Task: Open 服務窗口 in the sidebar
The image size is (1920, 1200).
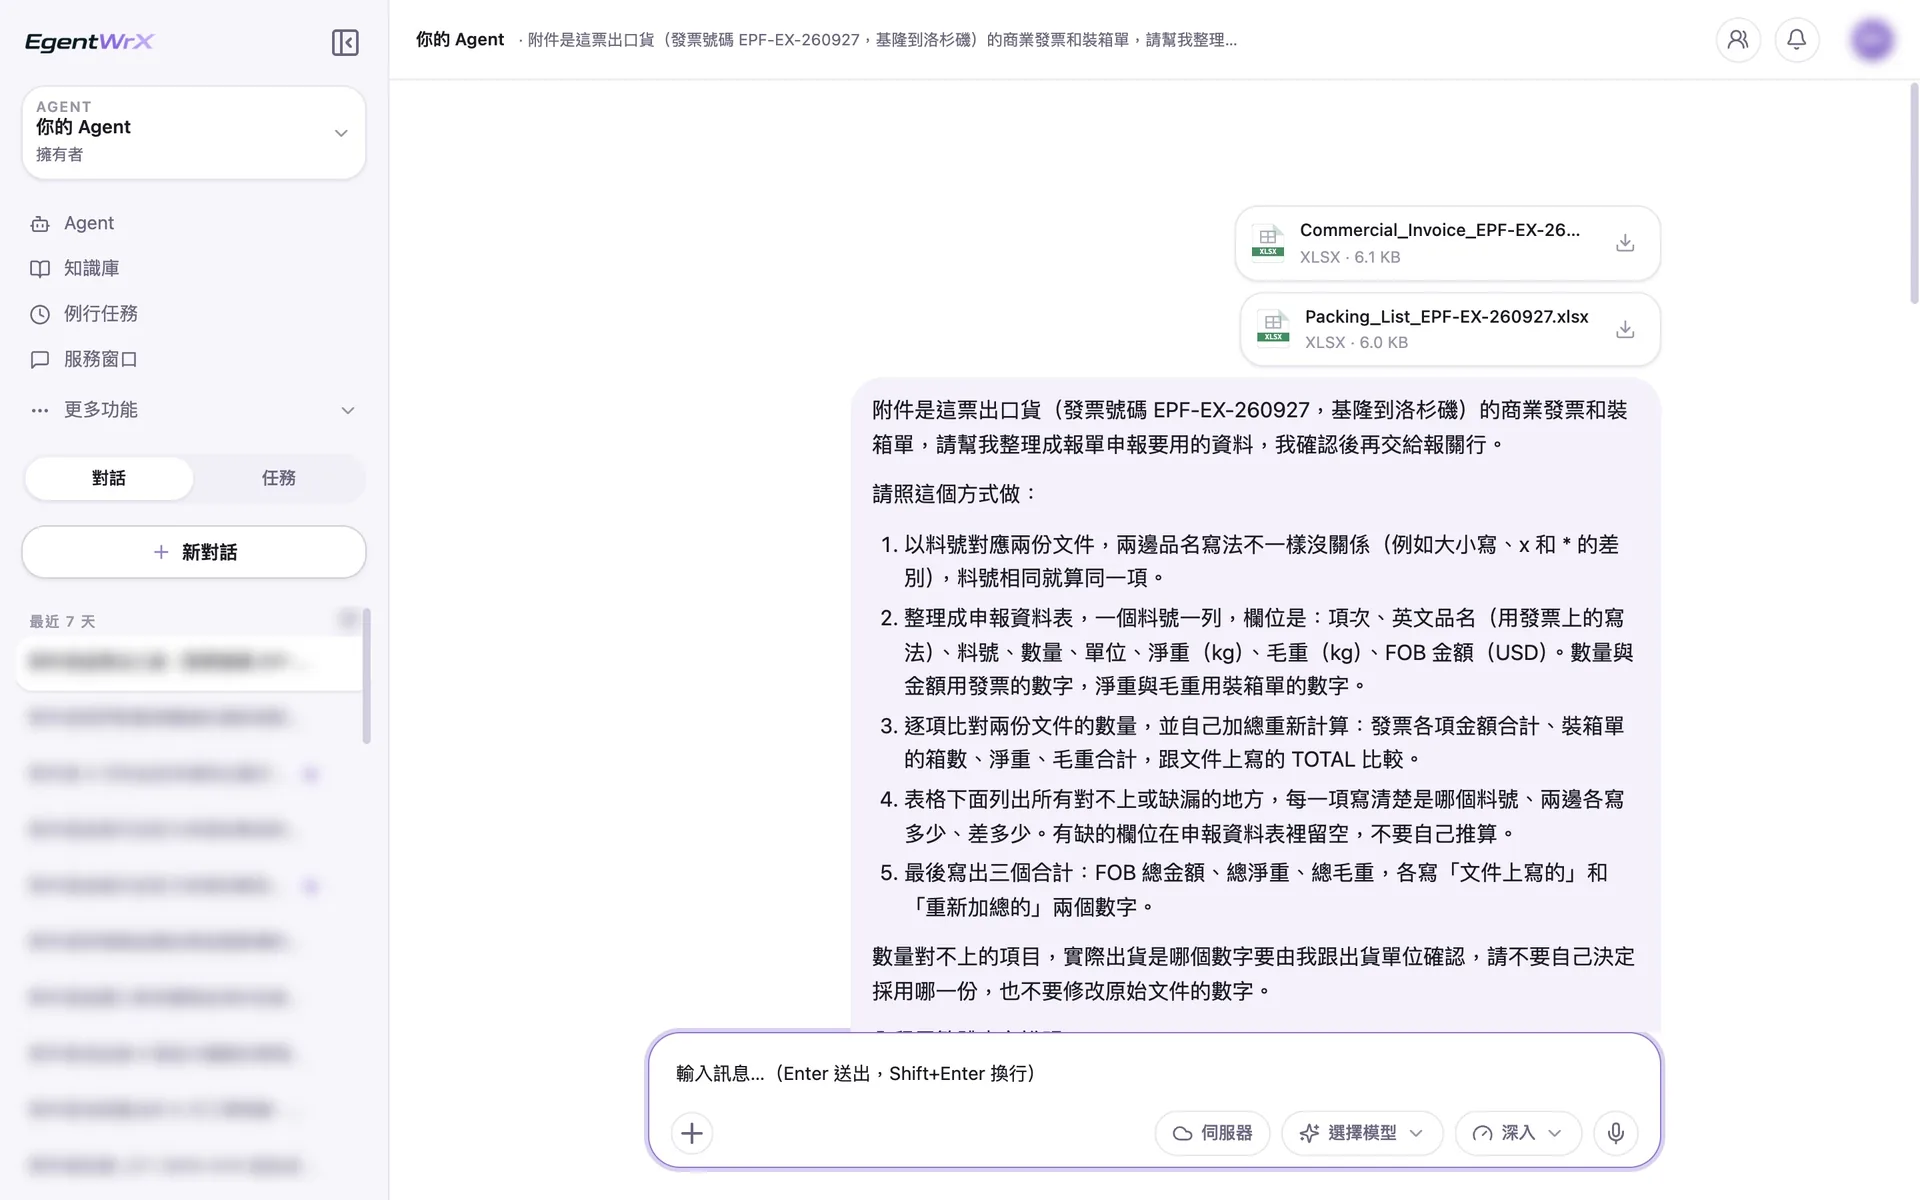Action: click(x=194, y=359)
